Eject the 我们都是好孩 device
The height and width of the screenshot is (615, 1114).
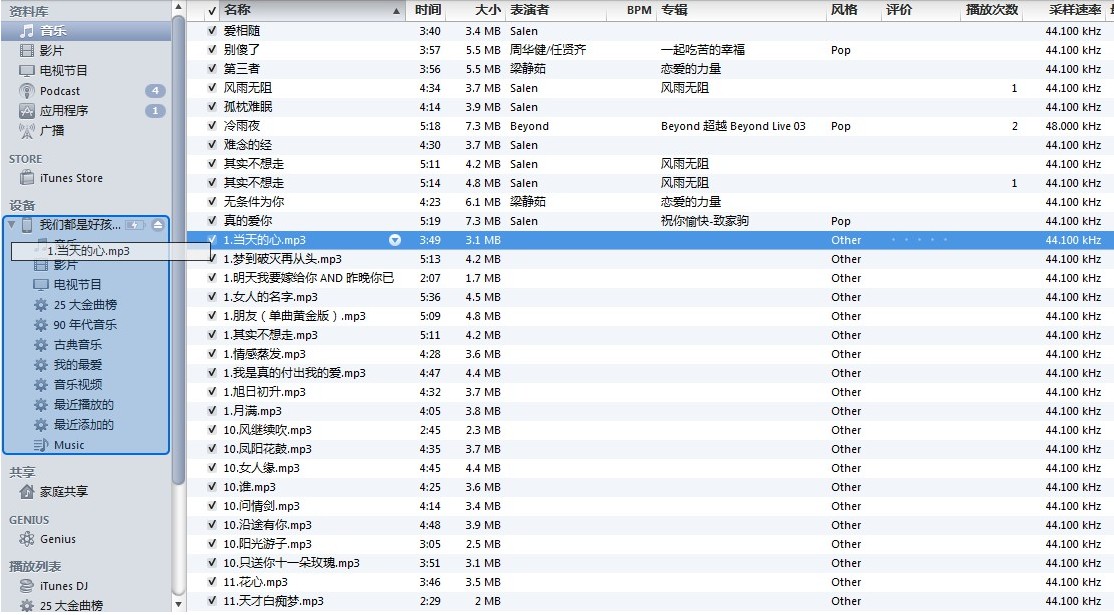click(x=158, y=225)
